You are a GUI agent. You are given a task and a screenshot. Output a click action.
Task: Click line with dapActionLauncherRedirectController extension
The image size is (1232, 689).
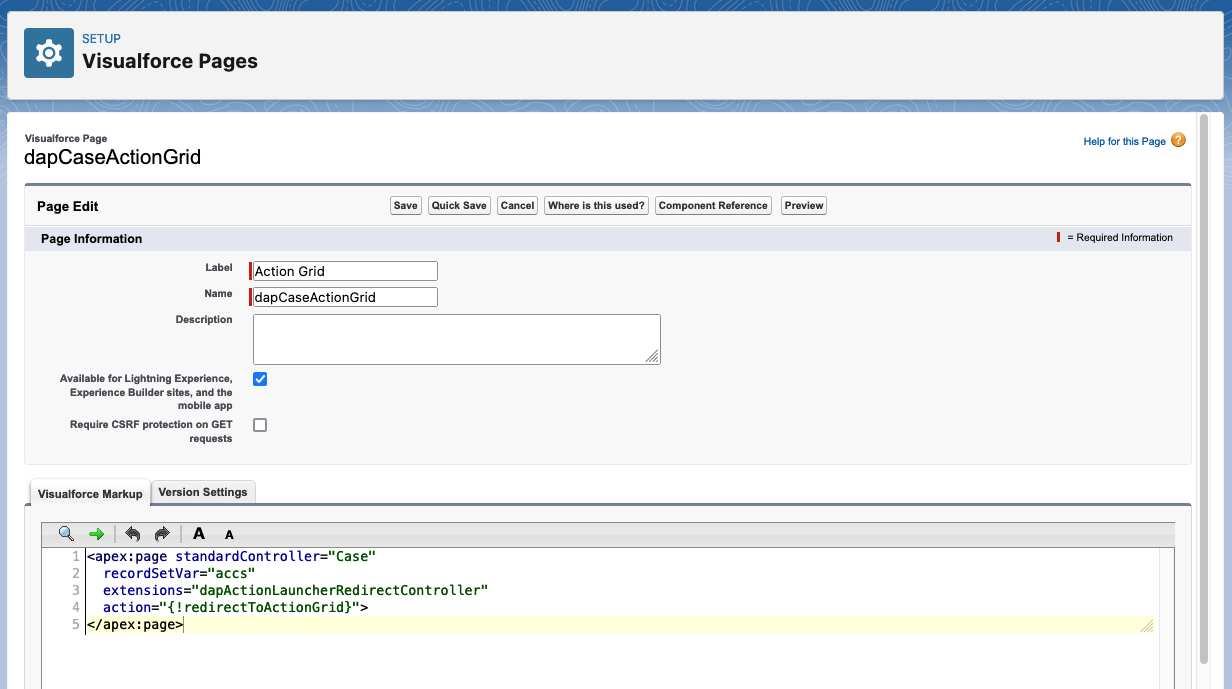click(x=295, y=590)
